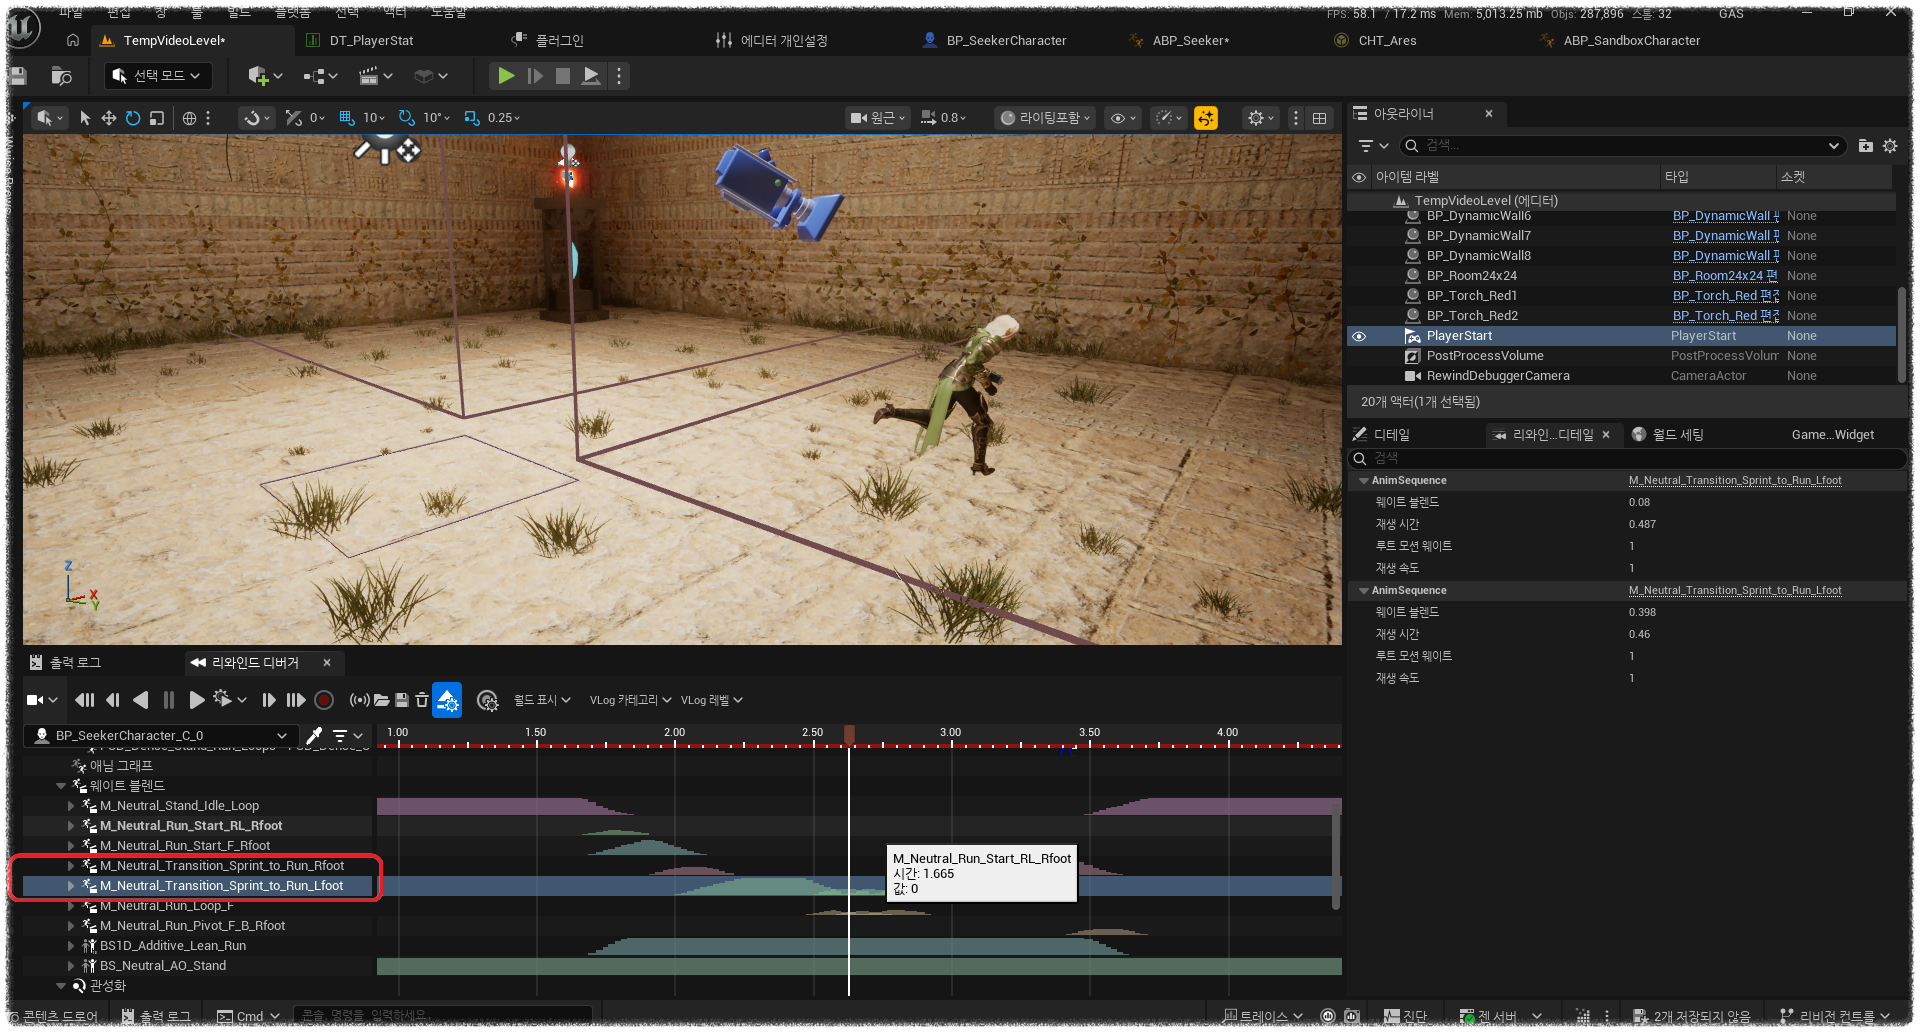Open the 원근 perspective view dropdown
Screen dimensions: 1920x1032
877,118
